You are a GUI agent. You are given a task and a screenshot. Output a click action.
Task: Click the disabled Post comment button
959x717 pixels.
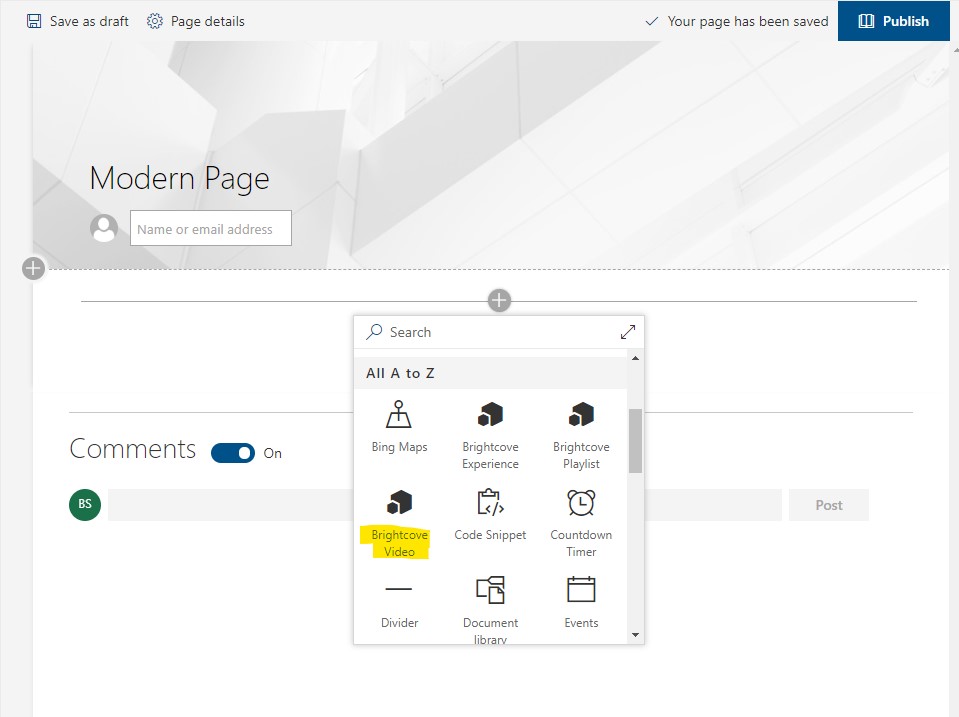coord(828,505)
